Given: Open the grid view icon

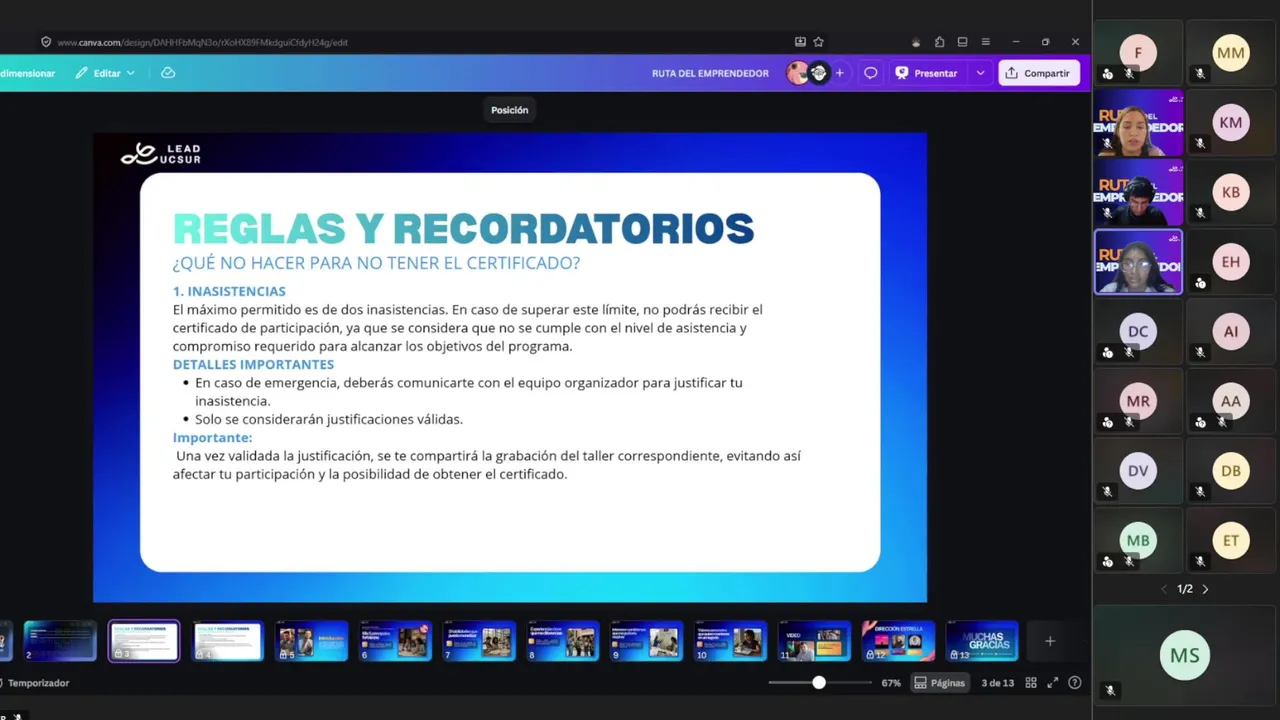Looking at the screenshot, I should point(1031,683).
